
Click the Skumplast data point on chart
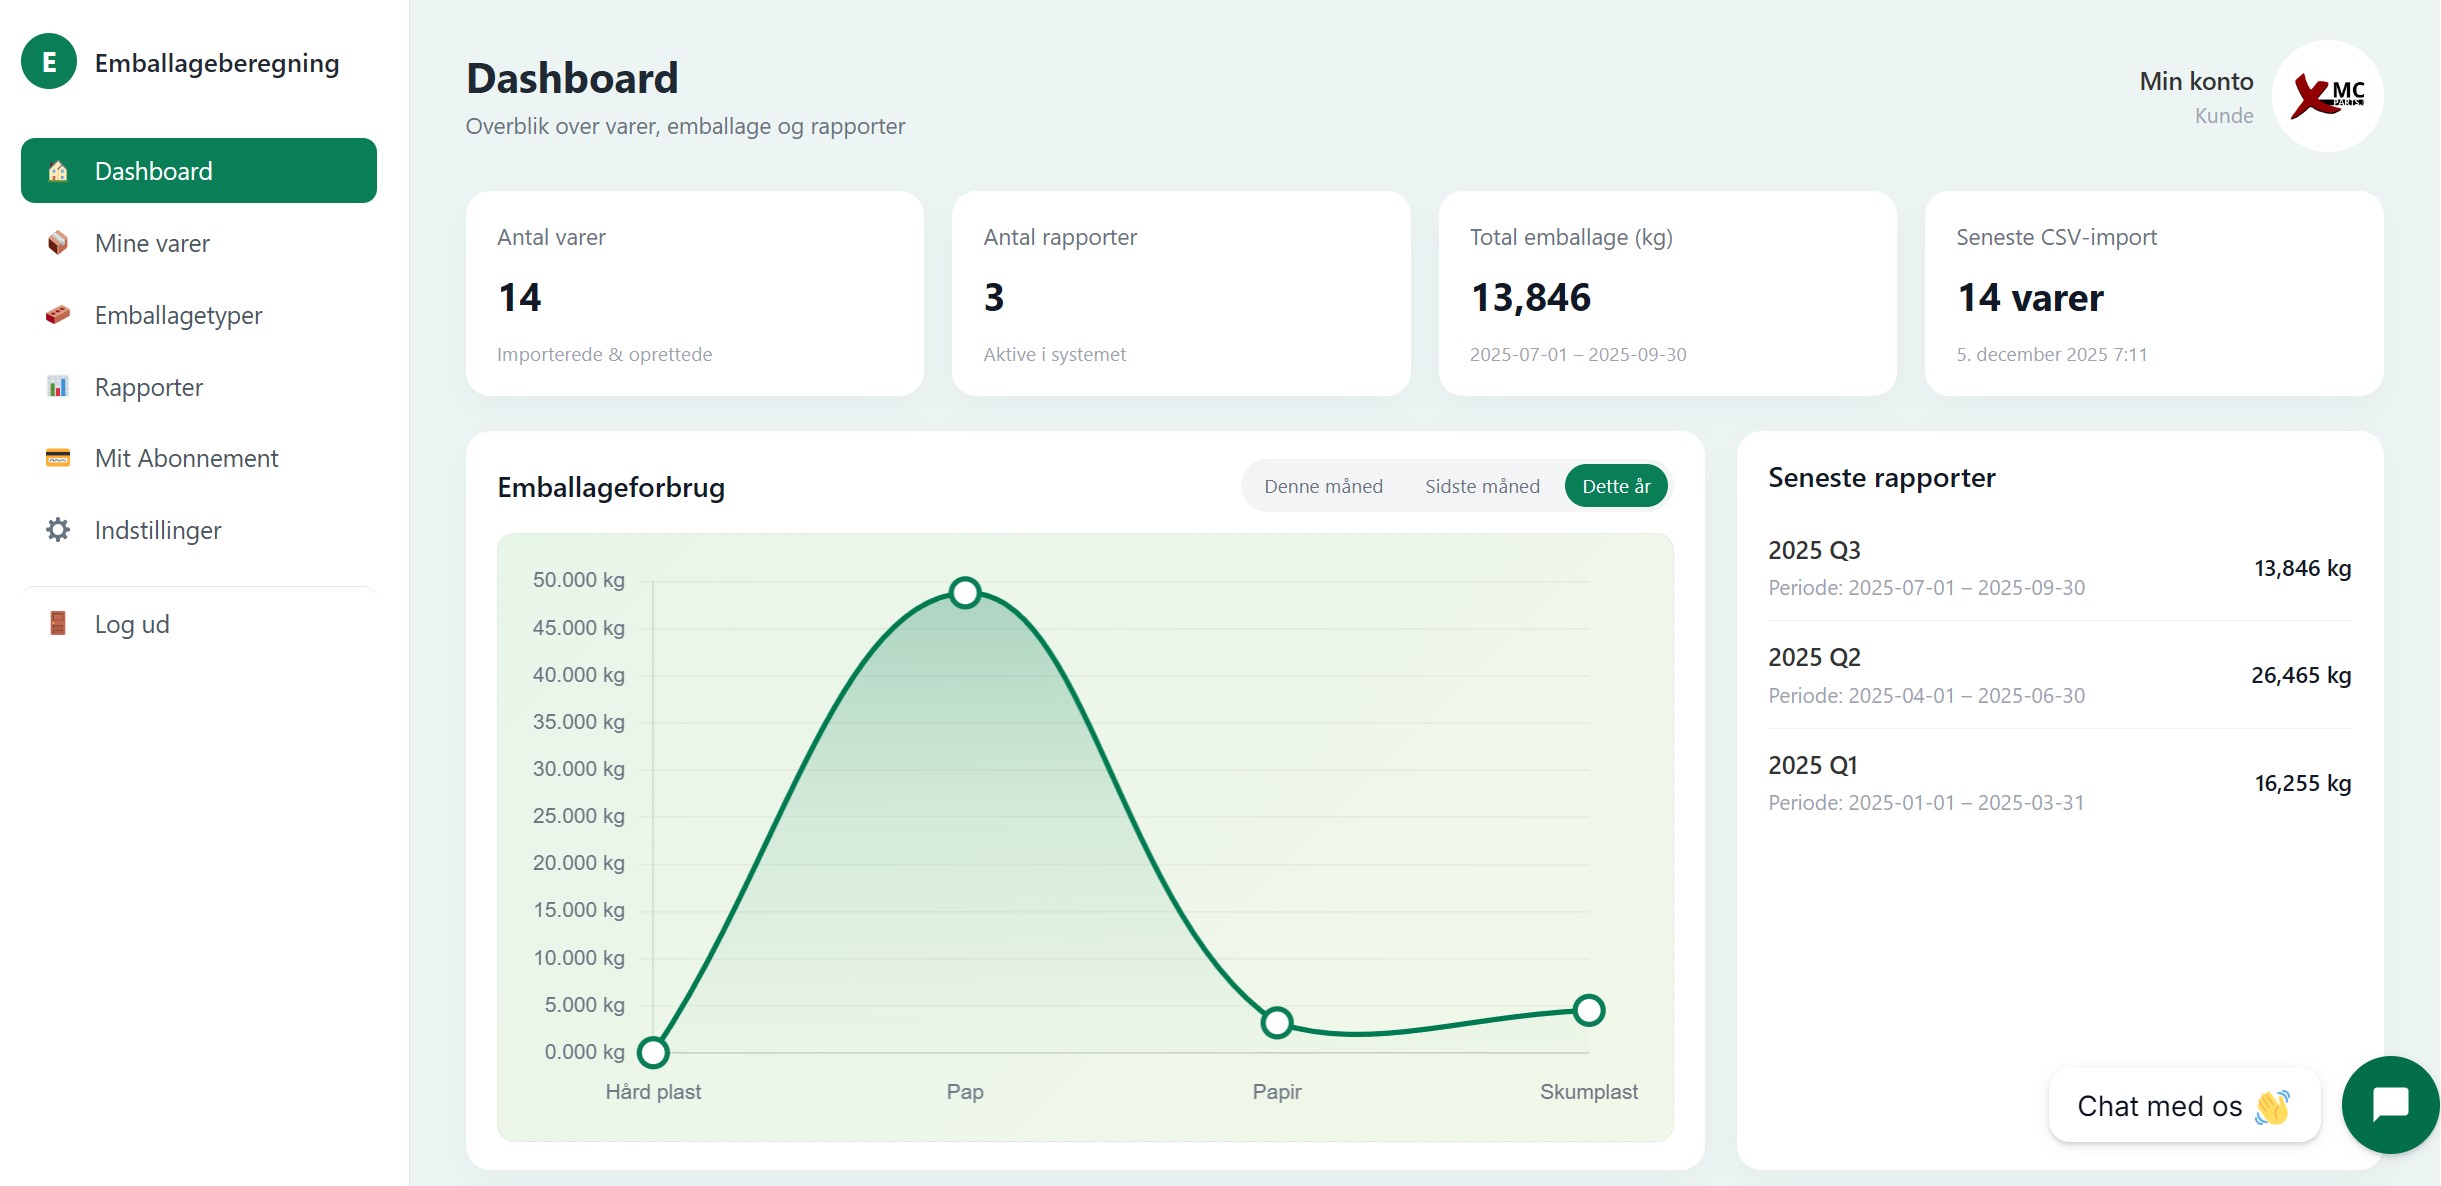point(1588,1010)
